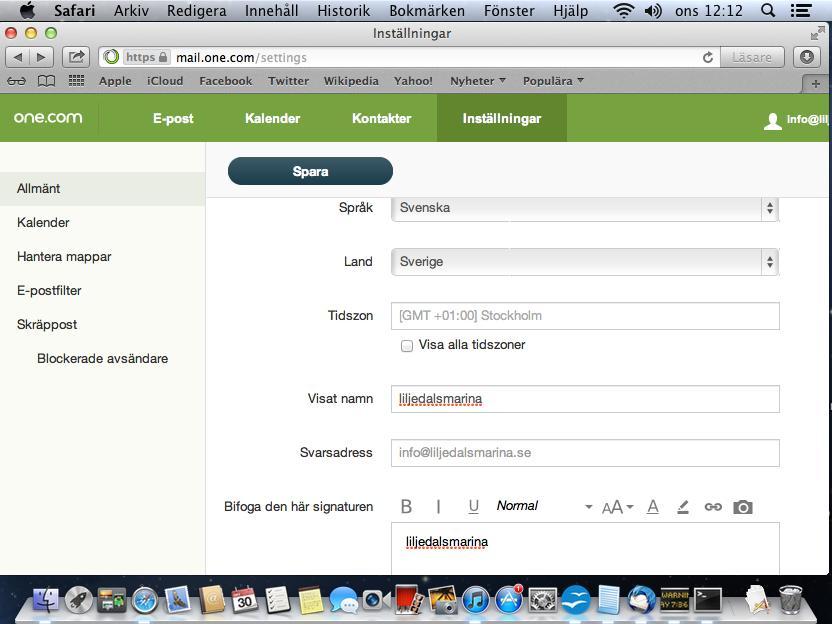Viewport: 832px width, 624px height.
Task: Open the Reading List glasses icon
Action: (x=16, y=81)
